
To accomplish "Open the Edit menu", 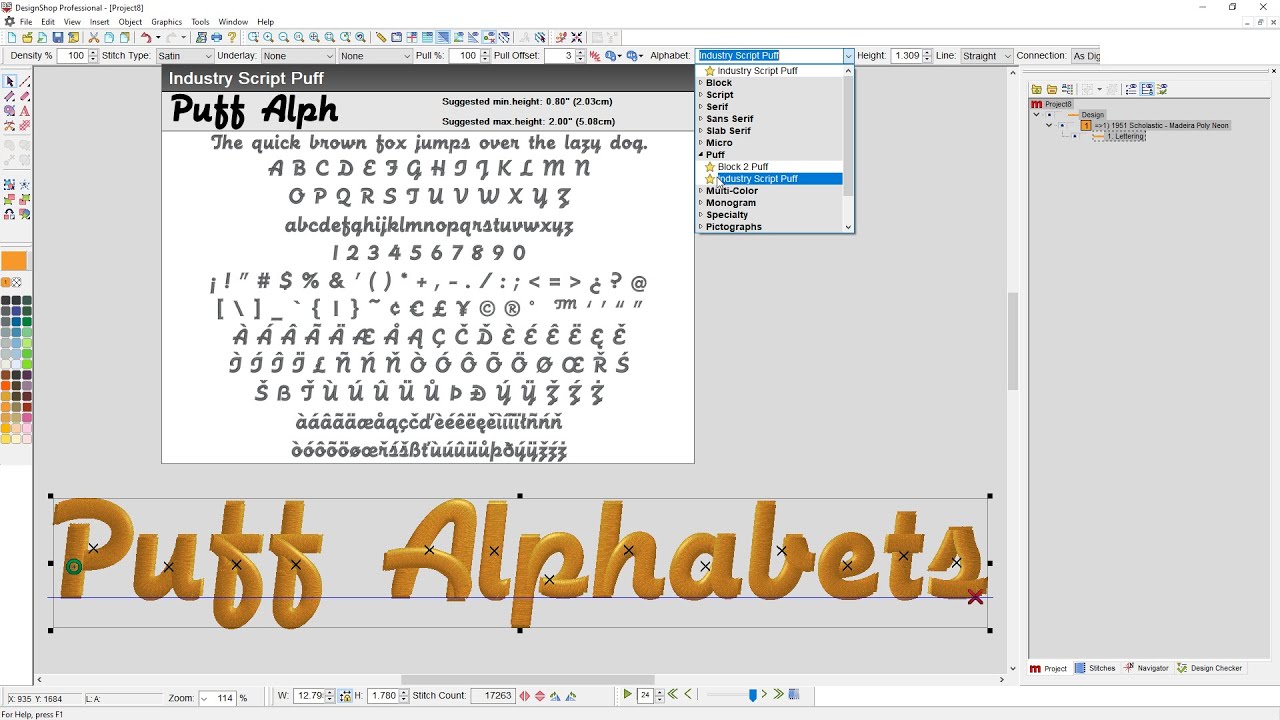I will (x=48, y=22).
